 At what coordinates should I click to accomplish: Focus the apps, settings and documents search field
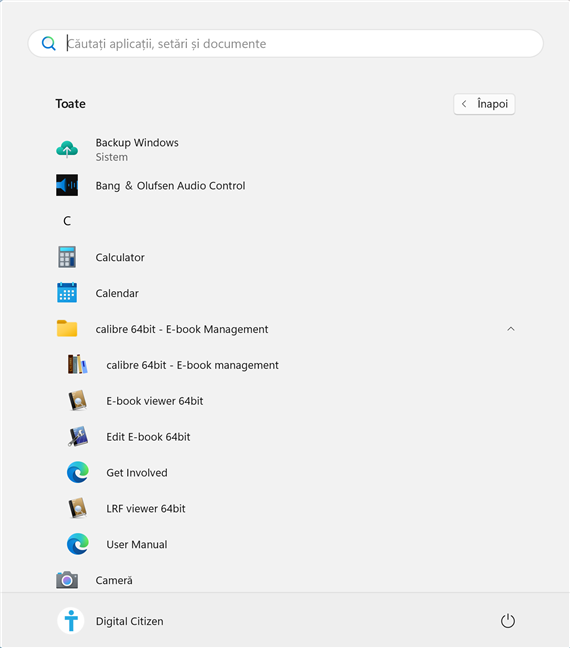click(285, 43)
